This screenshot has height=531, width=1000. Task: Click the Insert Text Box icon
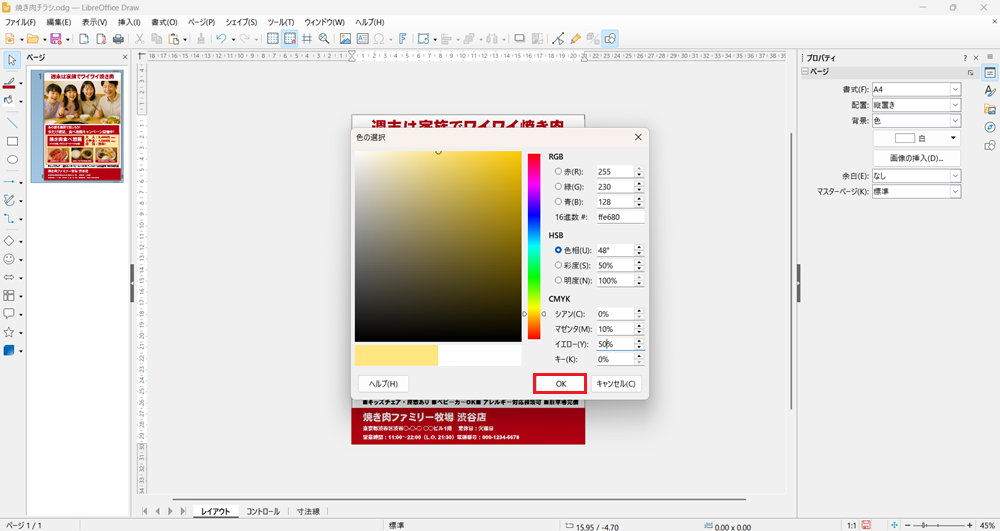362,39
